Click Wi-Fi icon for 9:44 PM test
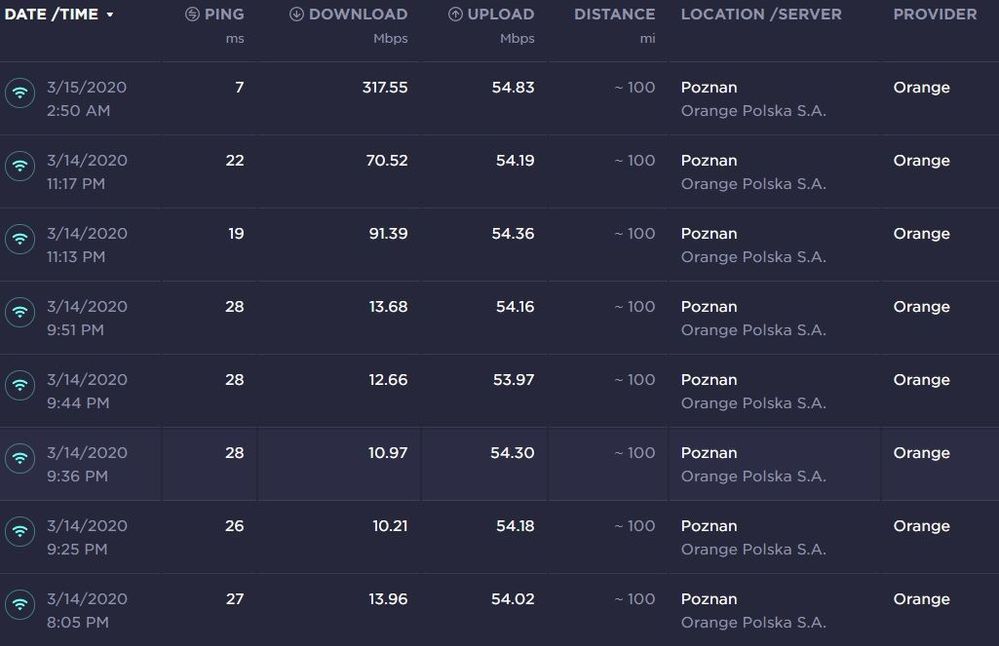The image size is (999, 646). (x=20, y=385)
